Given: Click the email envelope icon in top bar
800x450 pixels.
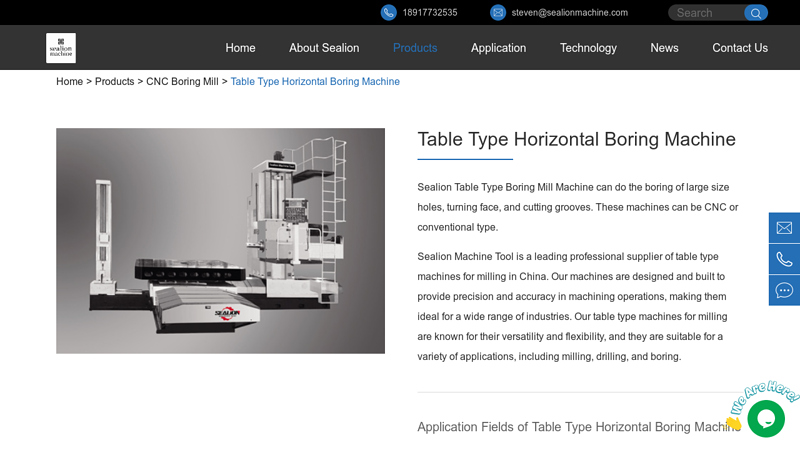Looking at the screenshot, I should [x=497, y=13].
